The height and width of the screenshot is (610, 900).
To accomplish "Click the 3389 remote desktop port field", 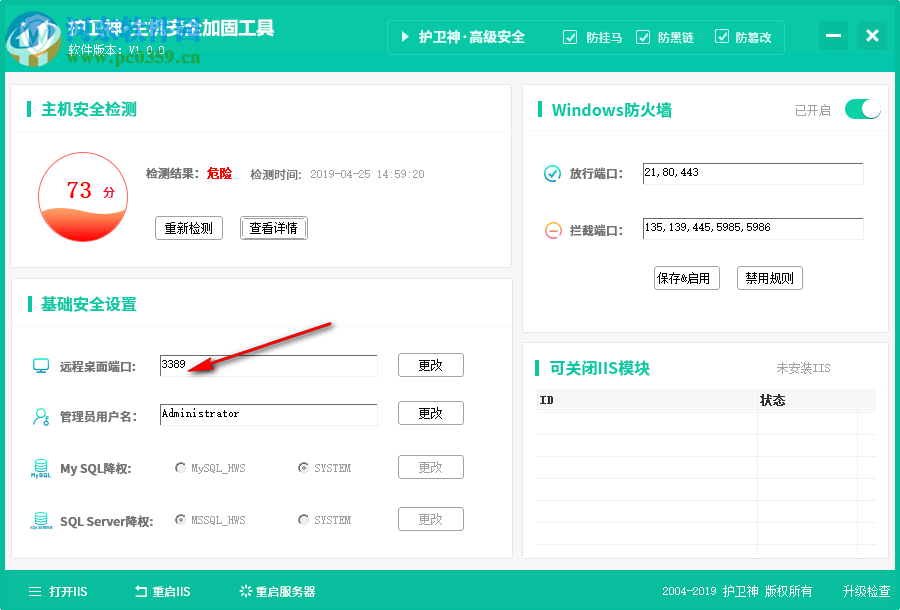I will 268,365.
